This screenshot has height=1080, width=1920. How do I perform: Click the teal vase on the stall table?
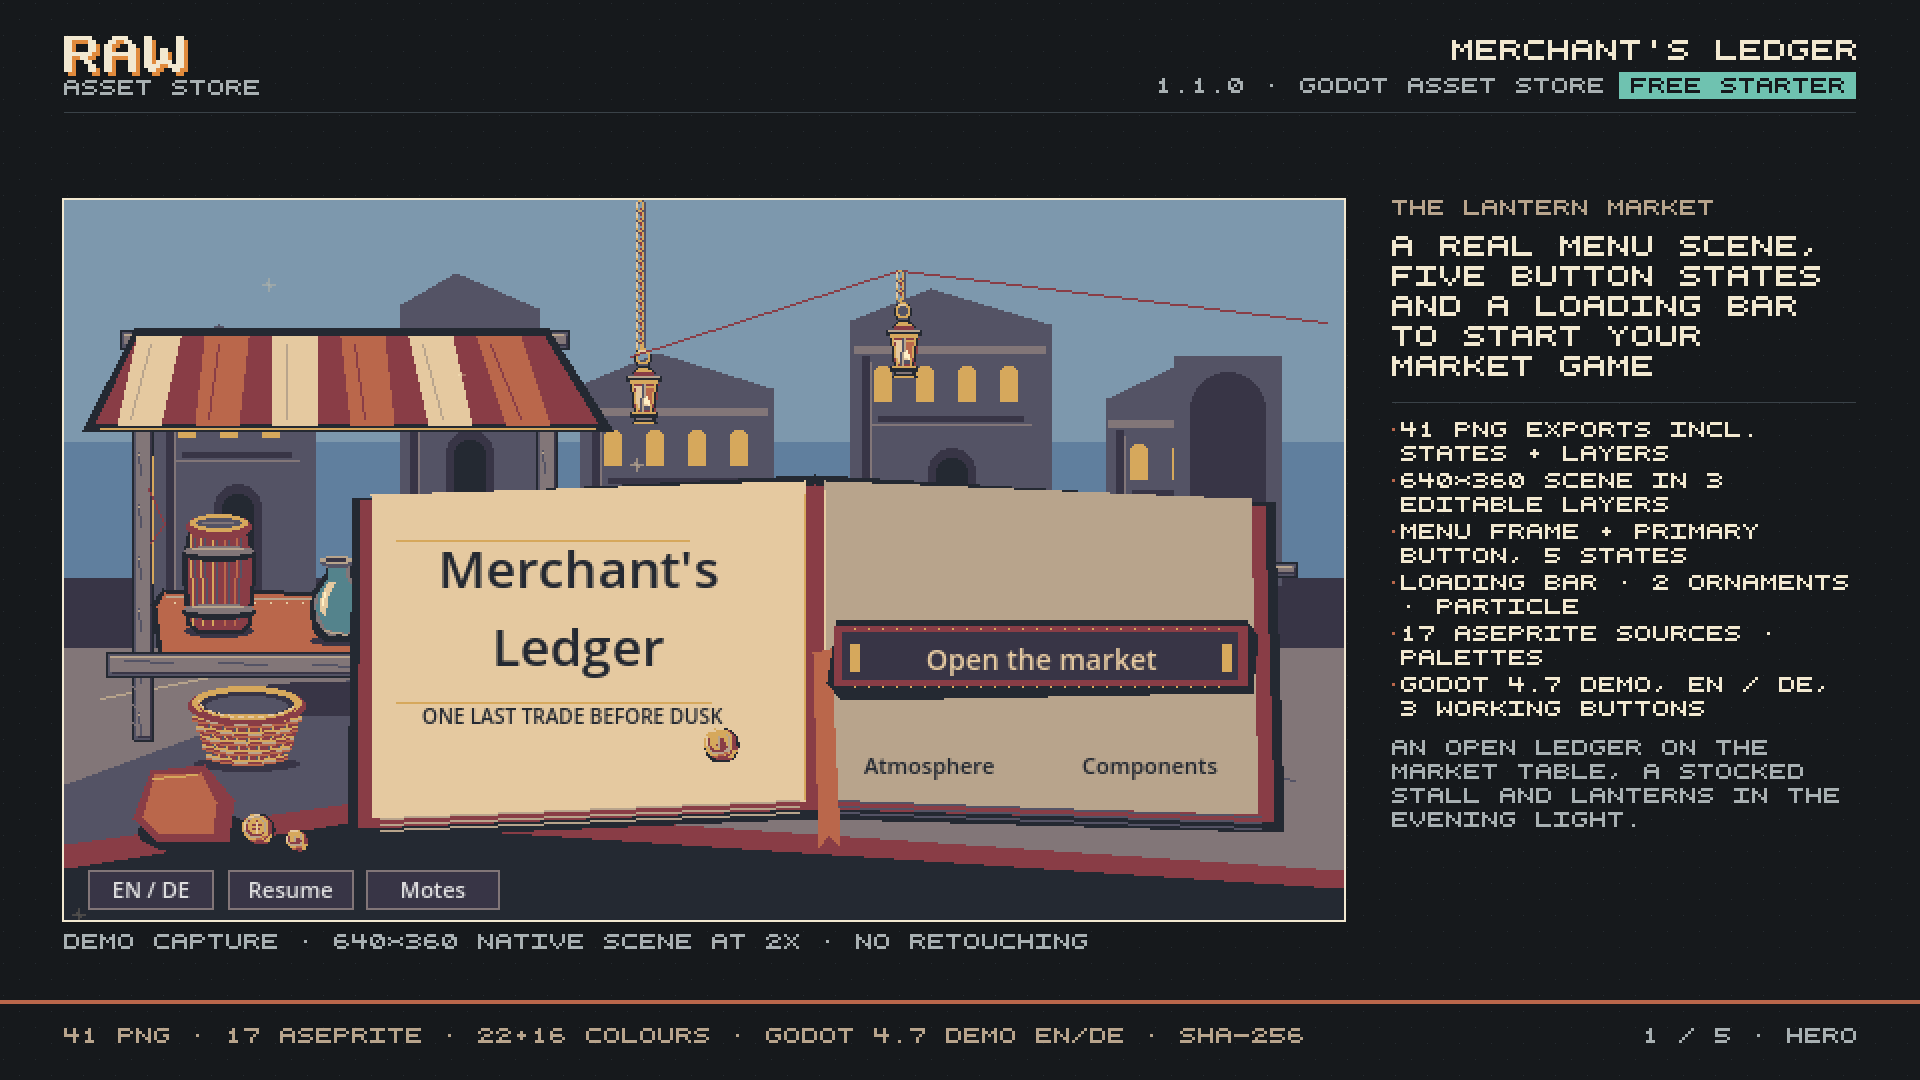pyautogui.click(x=333, y=599)
